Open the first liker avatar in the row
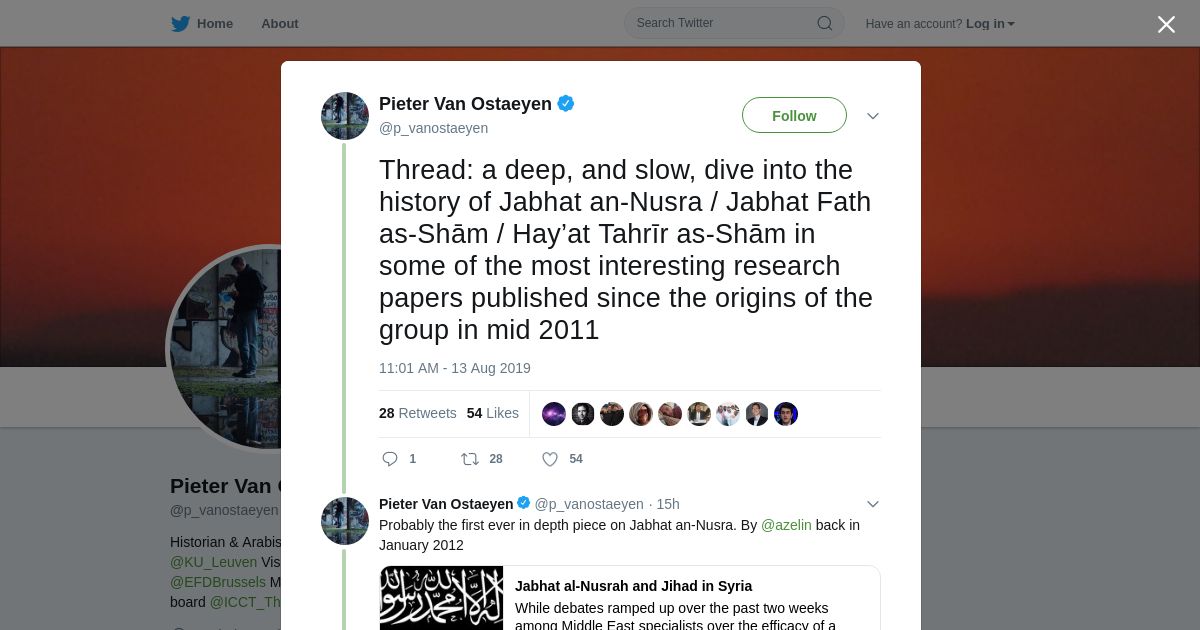The width and height of the screenshot is (1200, 630). pos(554,414)
